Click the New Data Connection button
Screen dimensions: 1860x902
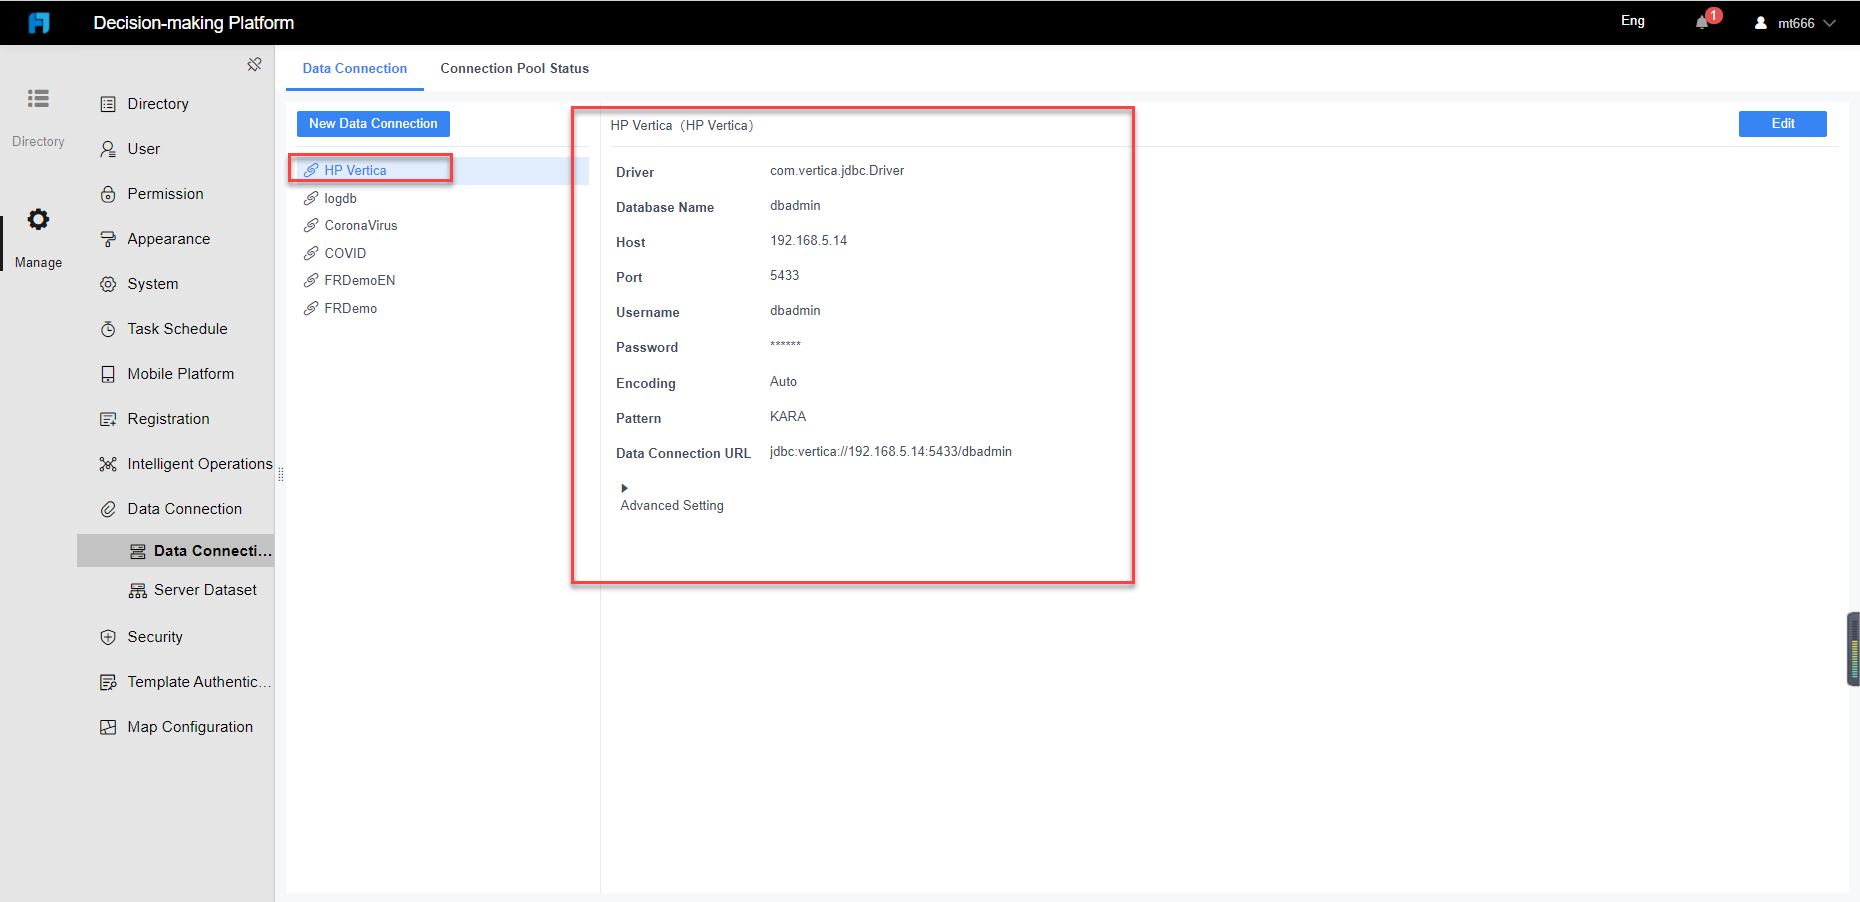372,123
